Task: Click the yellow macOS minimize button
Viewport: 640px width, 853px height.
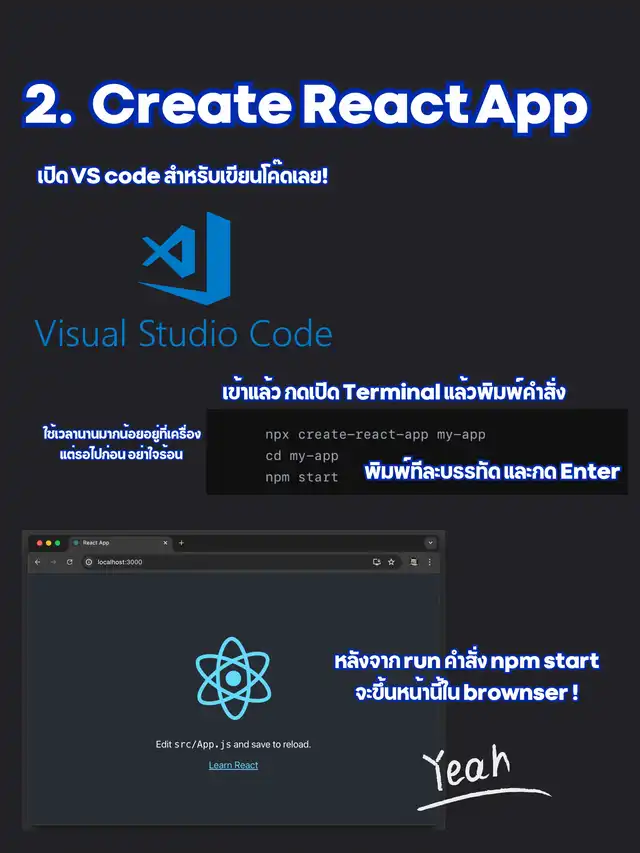Action: pos(49,542)
